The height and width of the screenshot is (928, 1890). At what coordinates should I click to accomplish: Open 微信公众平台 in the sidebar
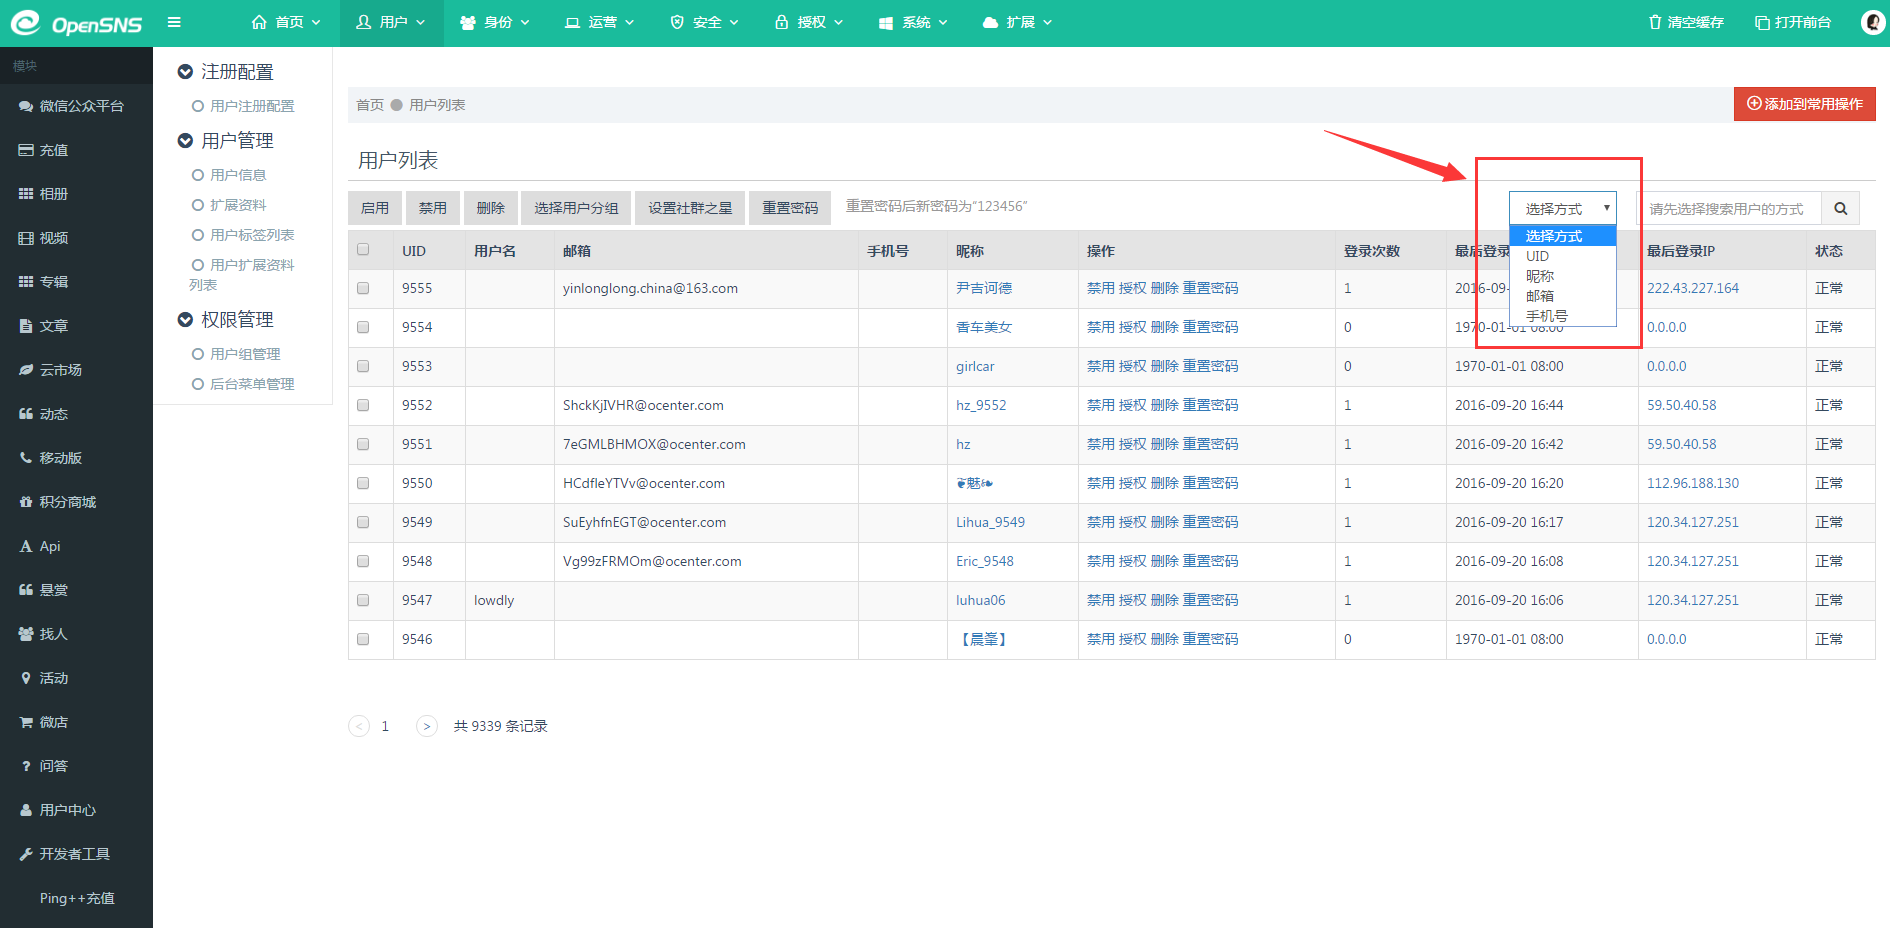point(80,106)
